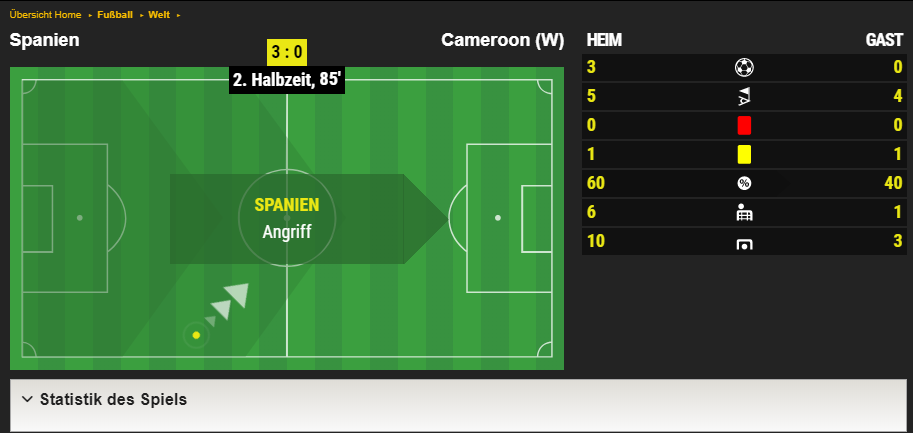Click the ball possession percent icon
The image size is (913, 433).
744,183
